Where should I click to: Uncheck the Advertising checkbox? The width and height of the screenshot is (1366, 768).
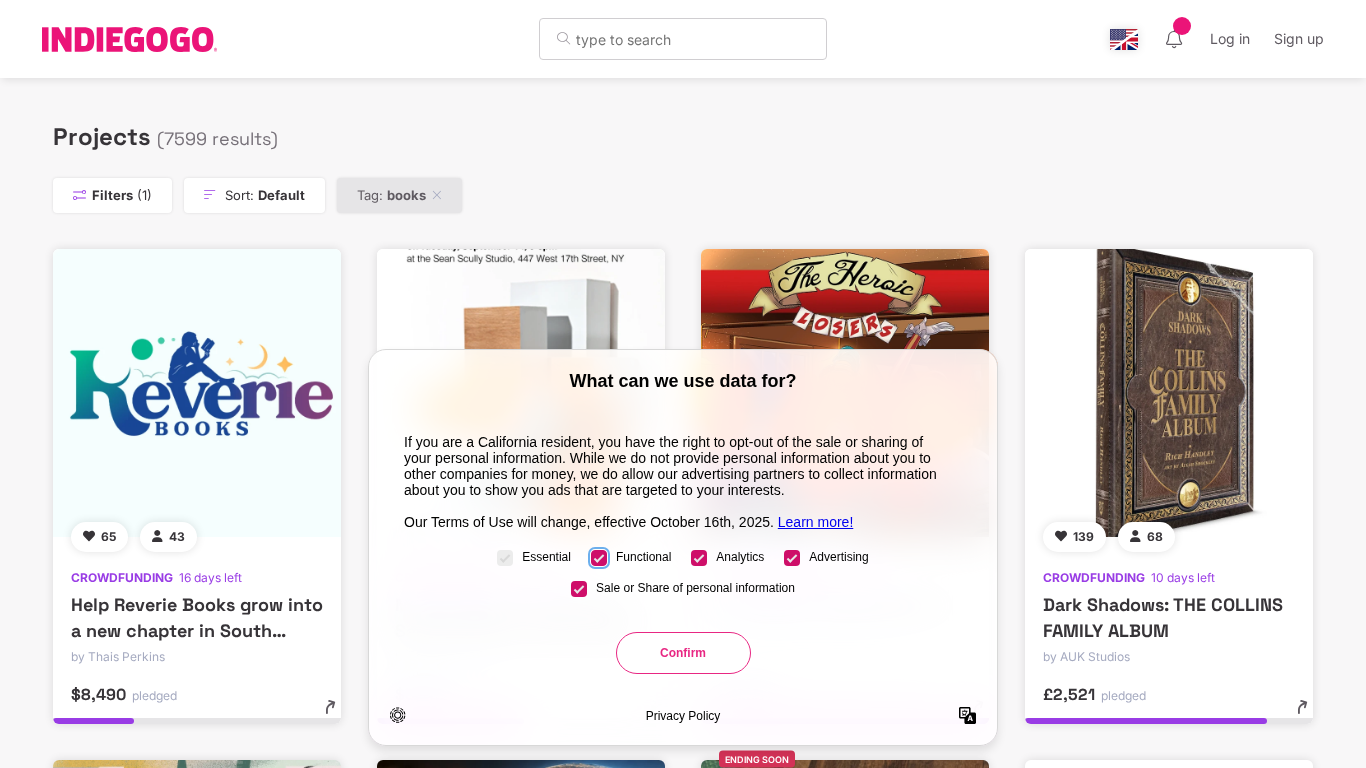(x=792, y=558)
